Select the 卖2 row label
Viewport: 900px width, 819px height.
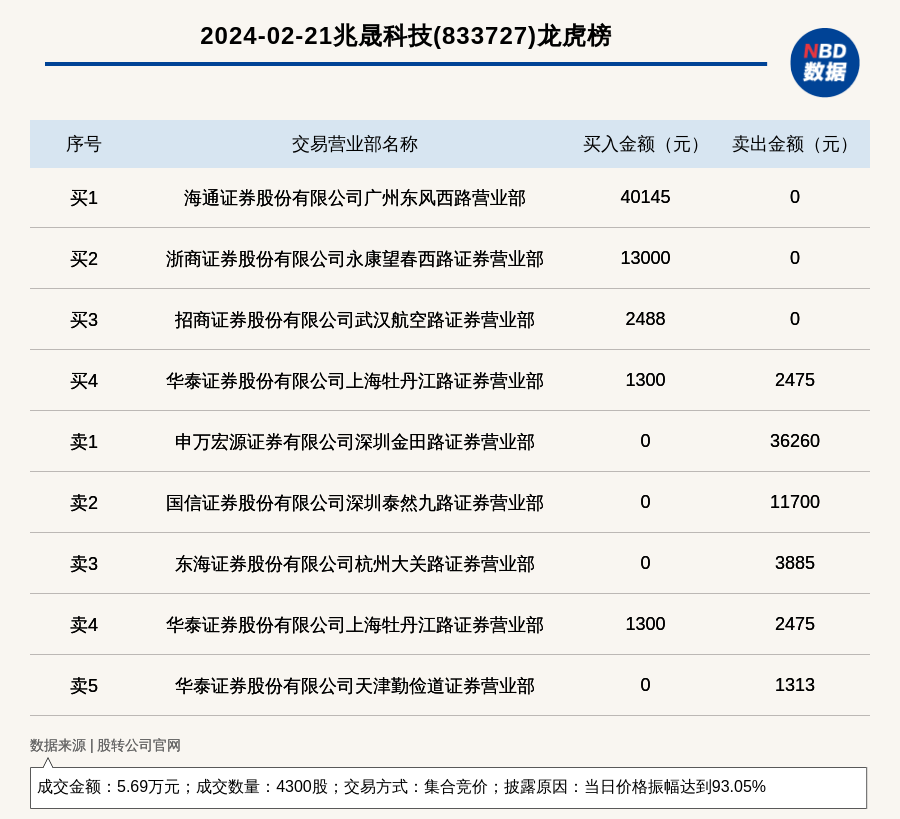click(x=84, y=503)
